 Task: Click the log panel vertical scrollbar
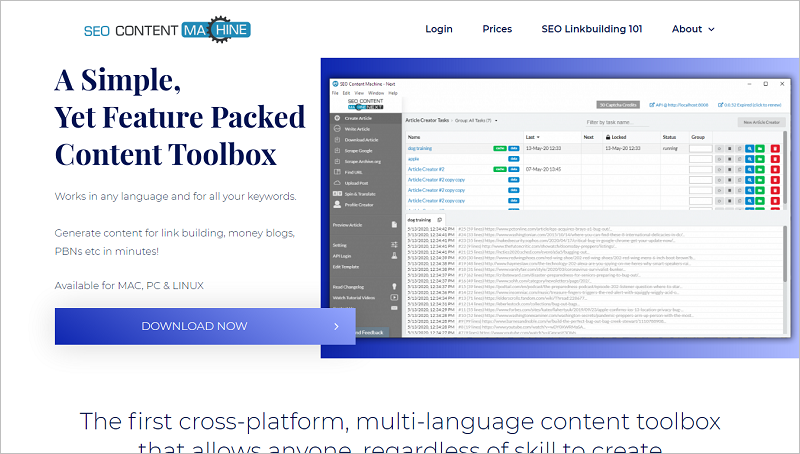coord(785,254)
